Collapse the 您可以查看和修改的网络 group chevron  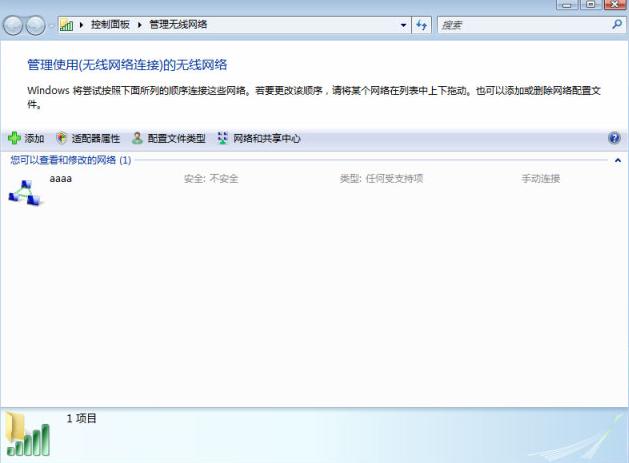click(x=618, y=160)
